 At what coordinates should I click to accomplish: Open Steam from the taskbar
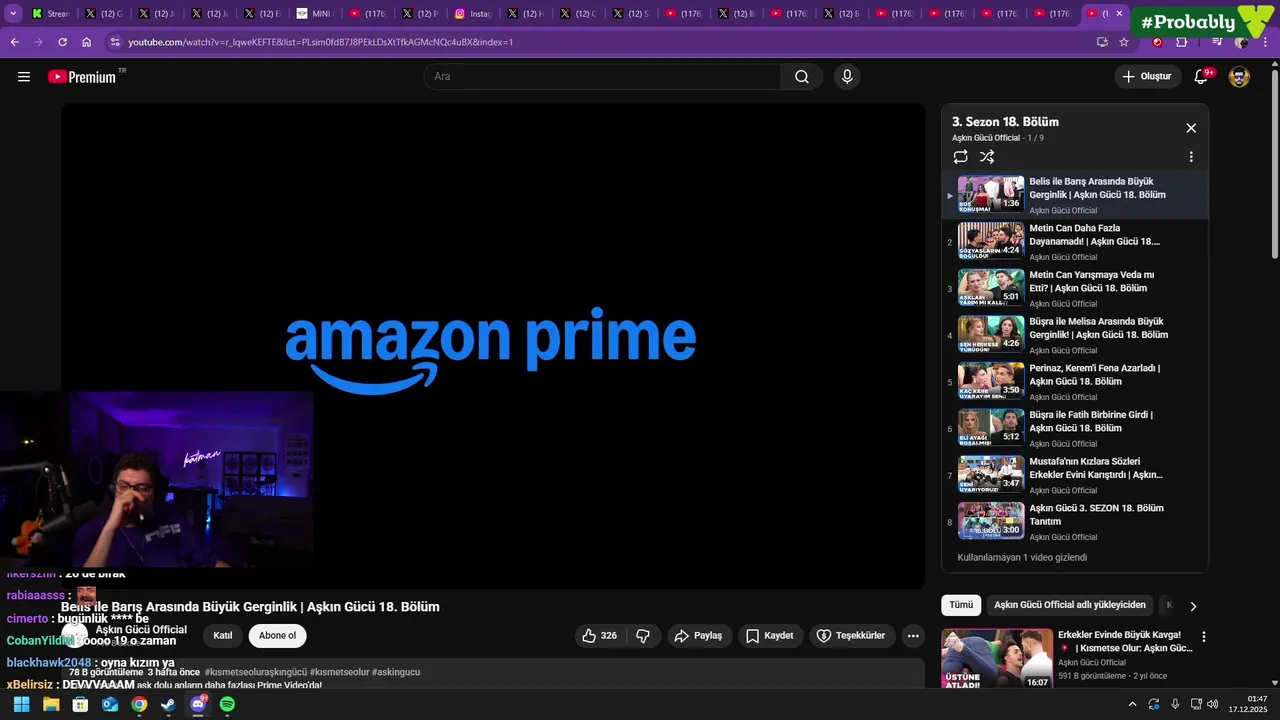click(168, 705)
